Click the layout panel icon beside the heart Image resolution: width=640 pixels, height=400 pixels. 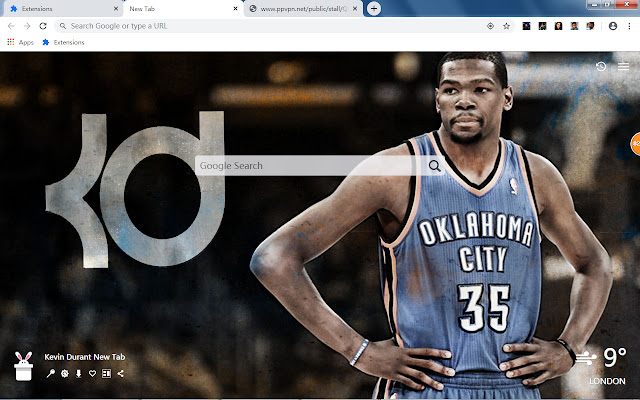point(107,373)
